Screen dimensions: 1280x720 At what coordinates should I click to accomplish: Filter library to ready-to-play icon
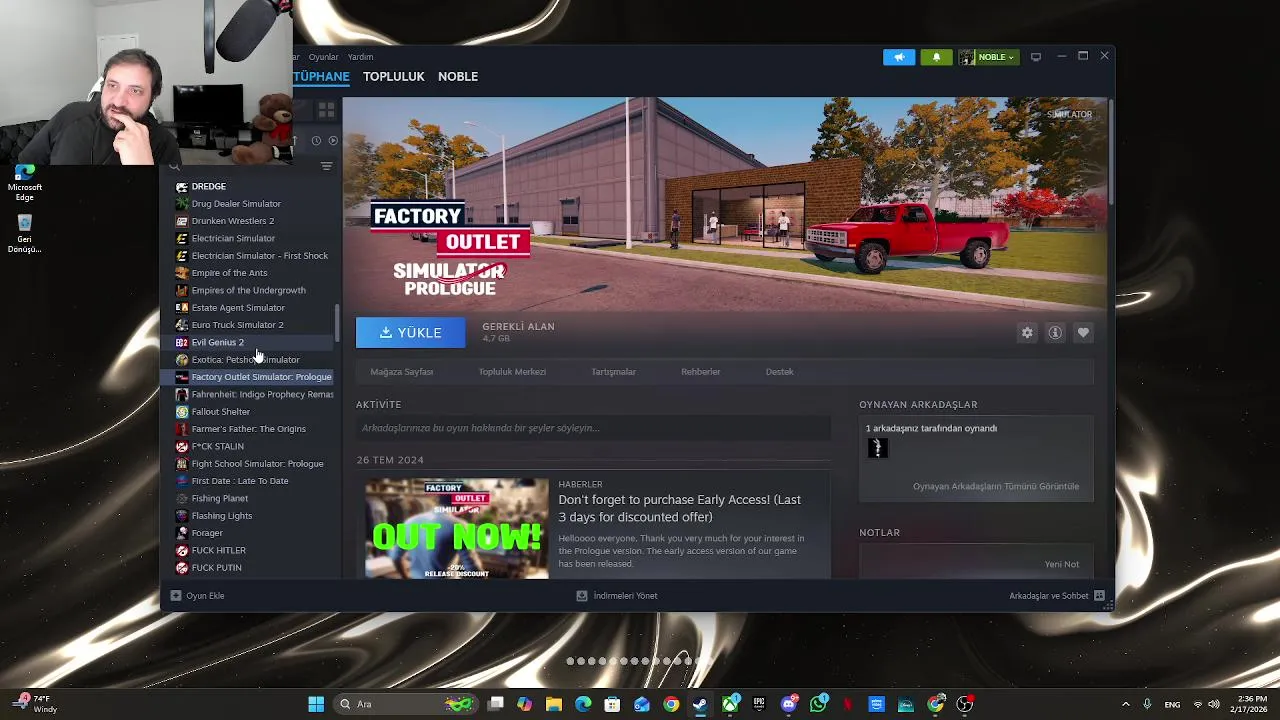click(333, 141)
